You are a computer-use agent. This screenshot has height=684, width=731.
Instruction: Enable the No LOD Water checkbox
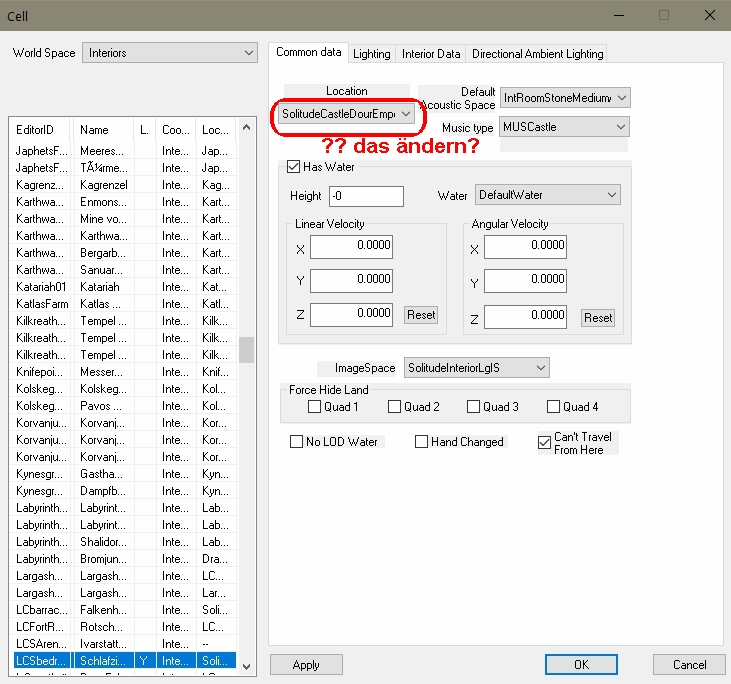(x=297, y=442)
